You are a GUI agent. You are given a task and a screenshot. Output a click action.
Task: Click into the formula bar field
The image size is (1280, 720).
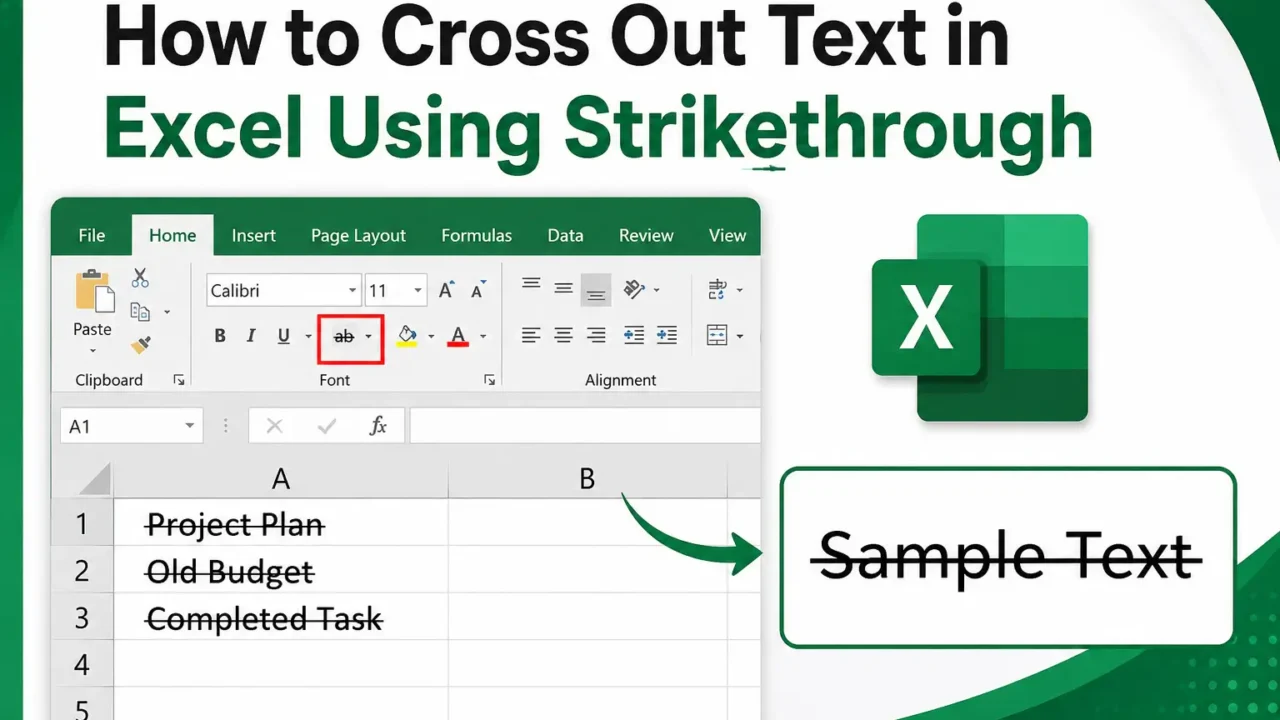585,426
